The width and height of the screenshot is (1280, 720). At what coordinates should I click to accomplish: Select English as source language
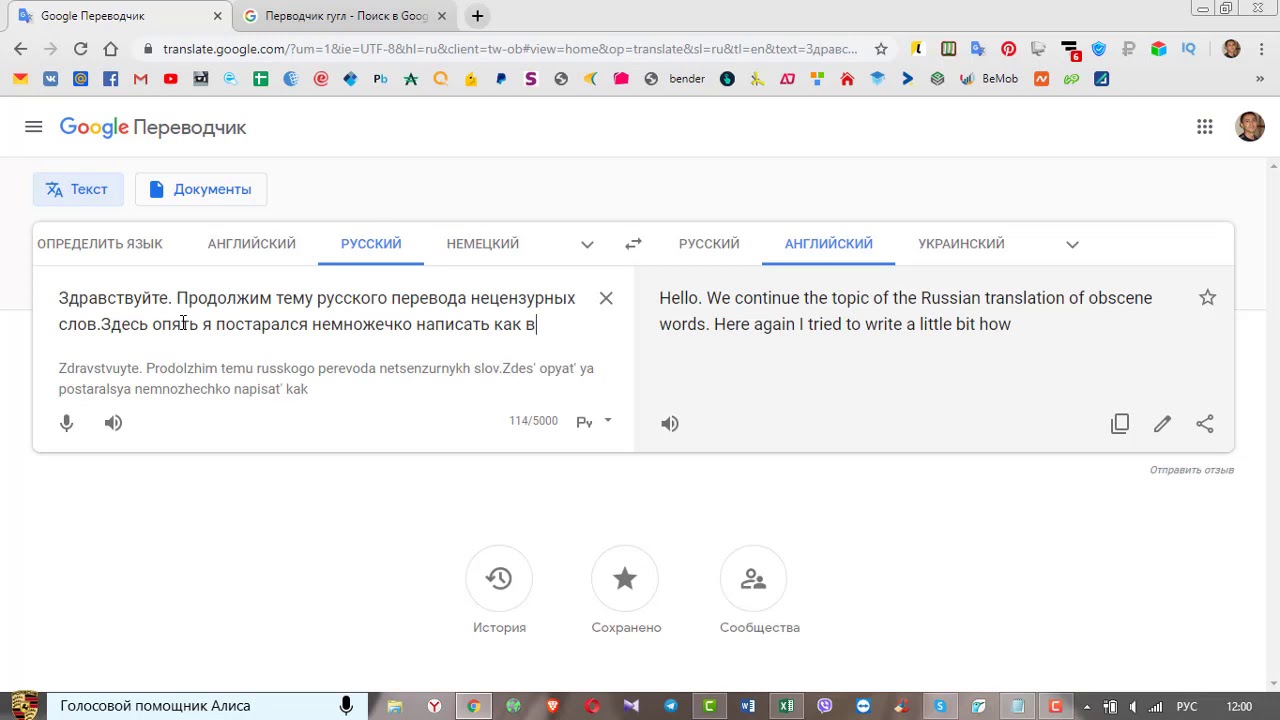(x=252, y=244)
